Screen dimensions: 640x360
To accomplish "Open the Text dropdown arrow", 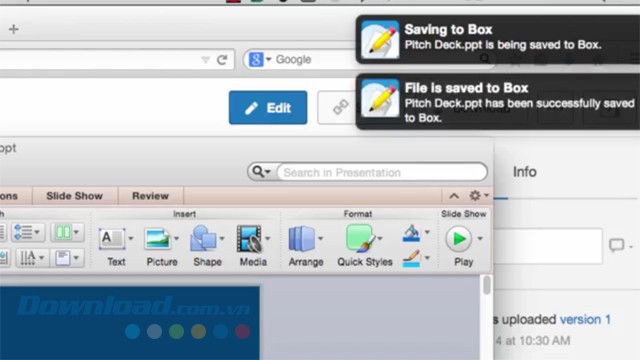I will click(131, 238).
